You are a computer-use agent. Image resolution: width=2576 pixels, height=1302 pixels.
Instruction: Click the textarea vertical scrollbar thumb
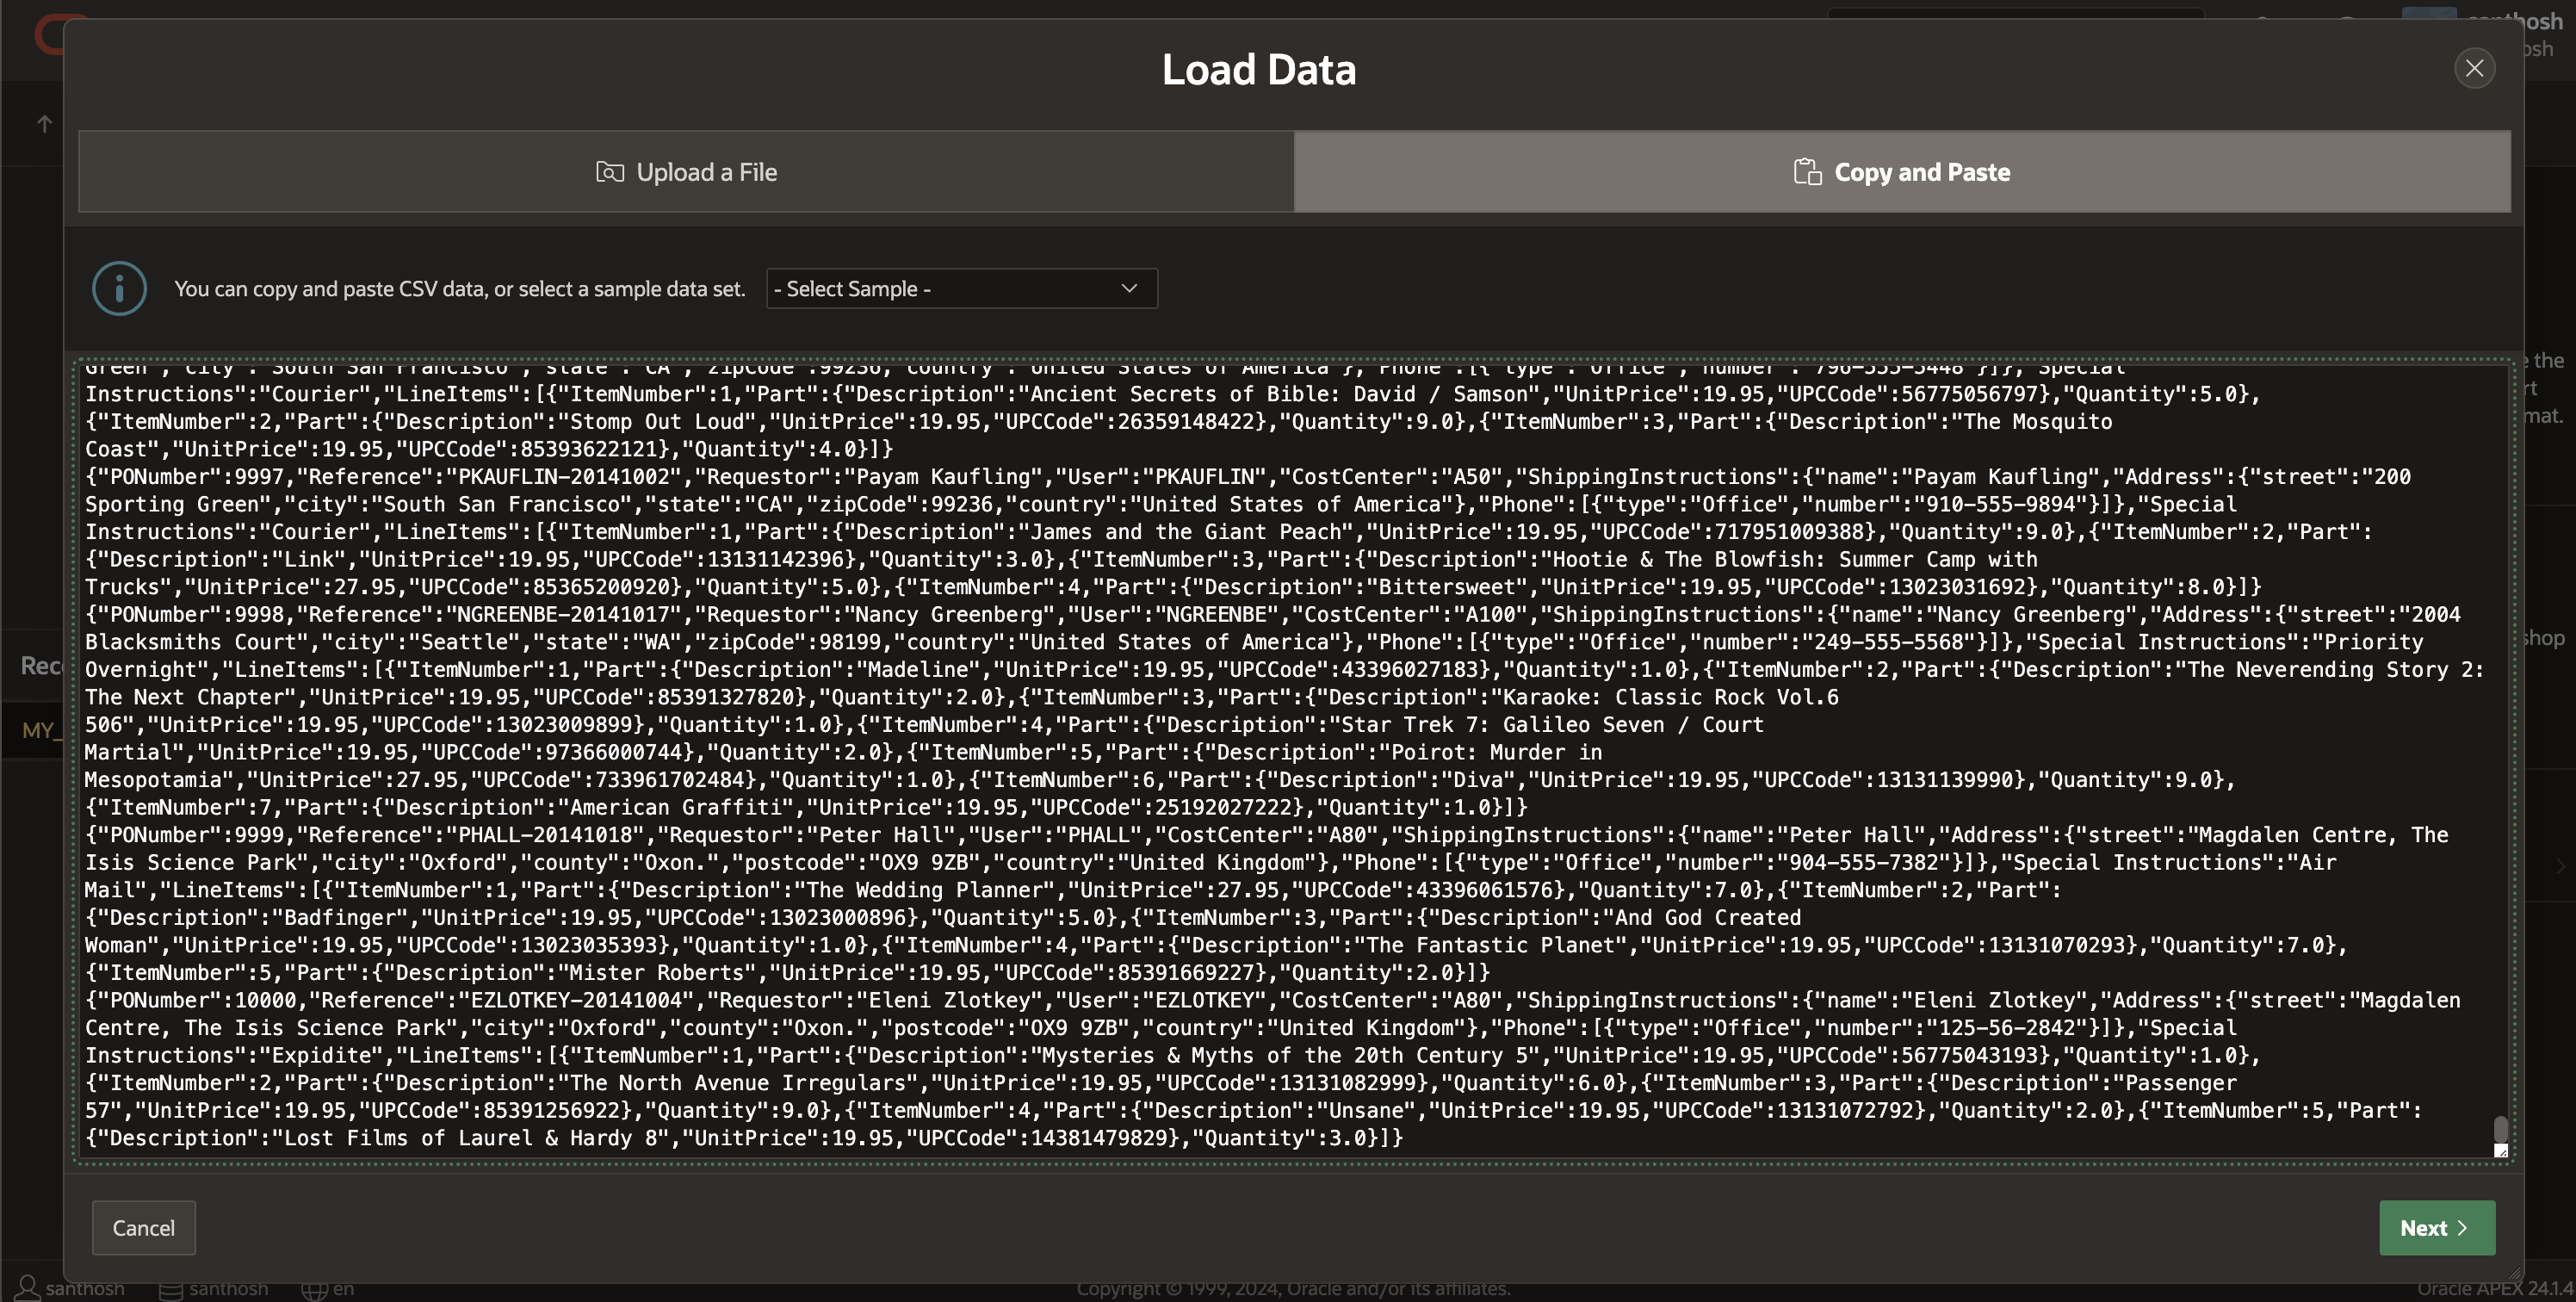coord(2501,1129)
